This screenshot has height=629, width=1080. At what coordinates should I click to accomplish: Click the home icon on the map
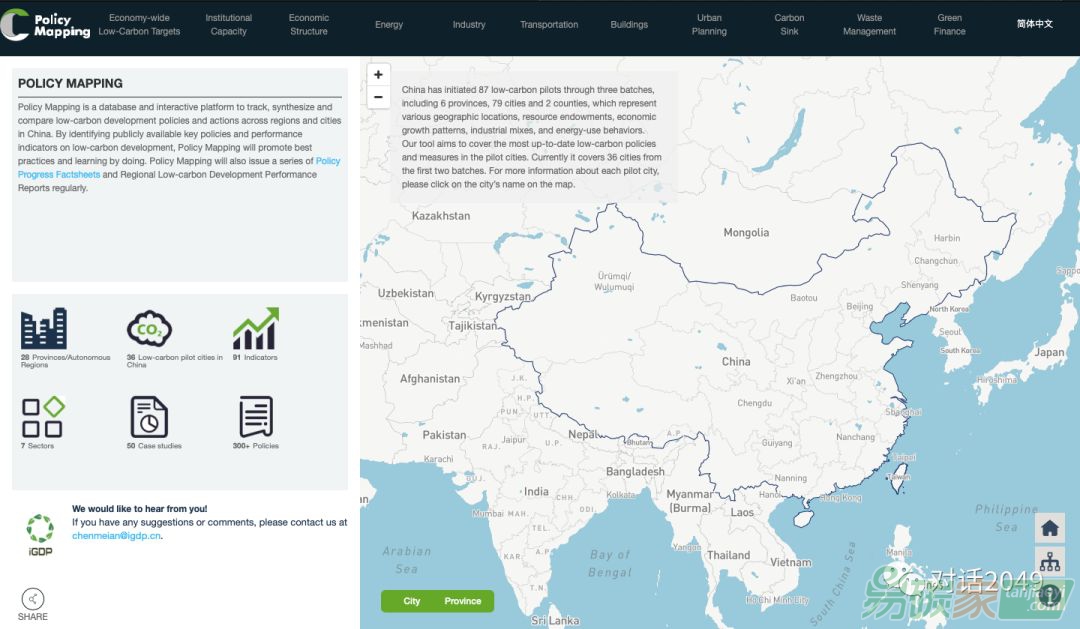(x=1049, y=528)
